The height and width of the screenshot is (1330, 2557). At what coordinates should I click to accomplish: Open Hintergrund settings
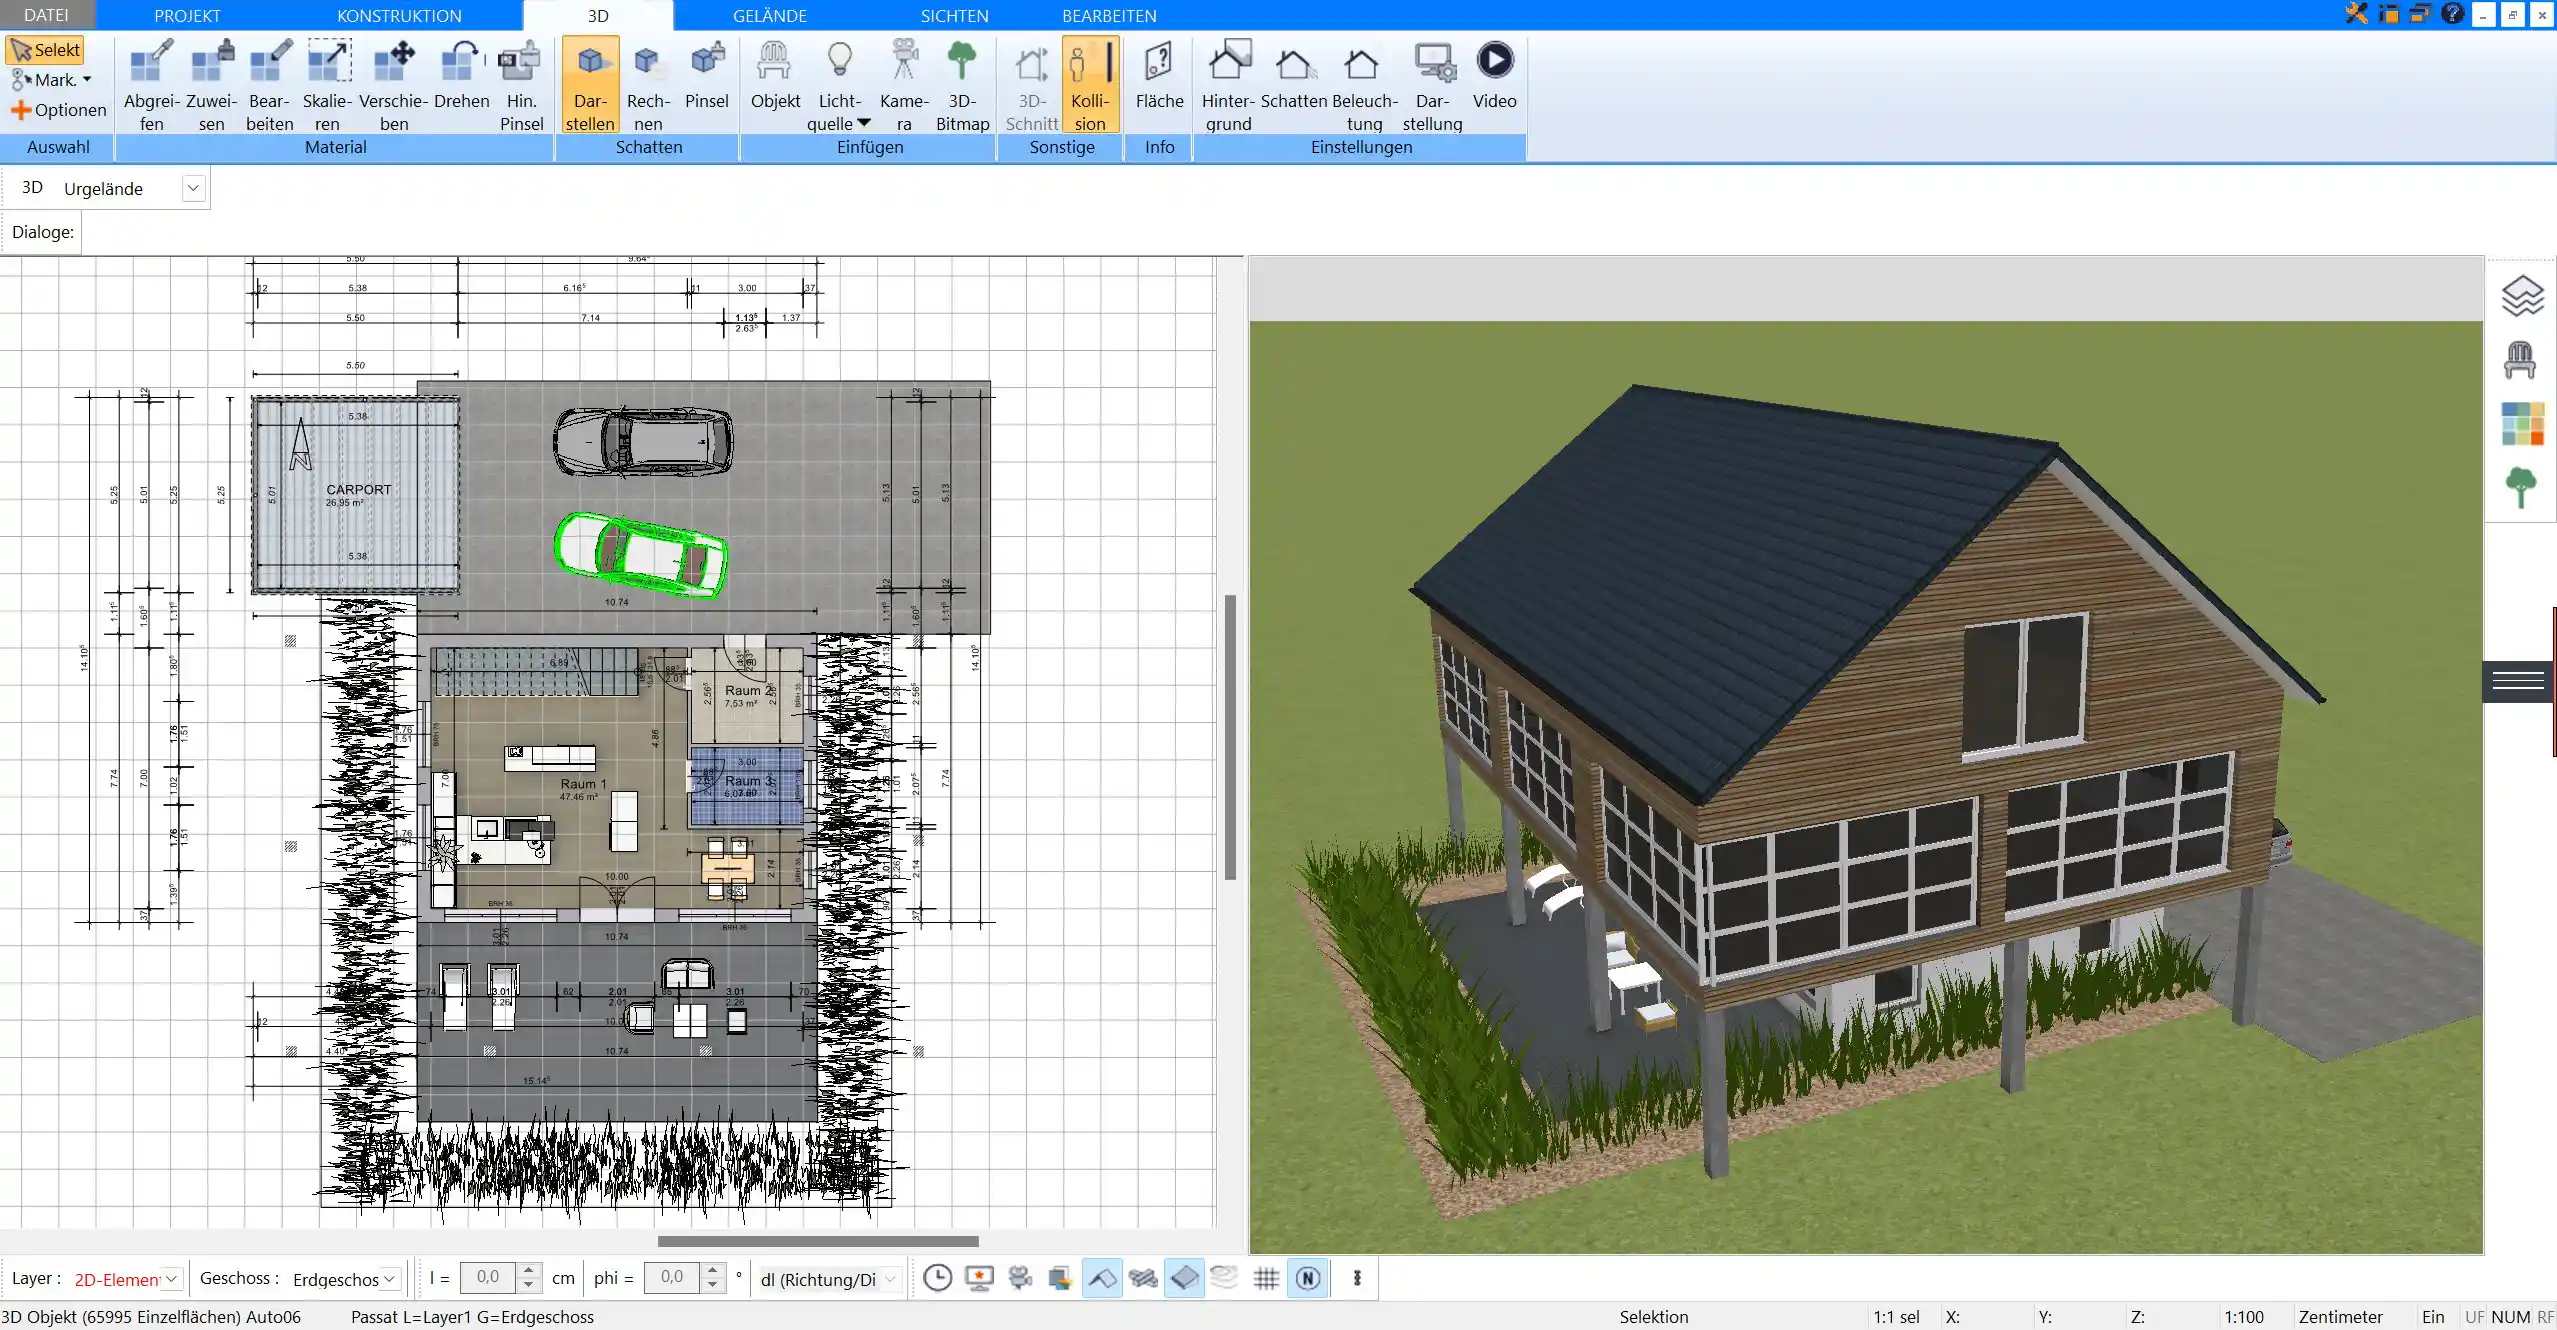click(x=1228, y=85)
